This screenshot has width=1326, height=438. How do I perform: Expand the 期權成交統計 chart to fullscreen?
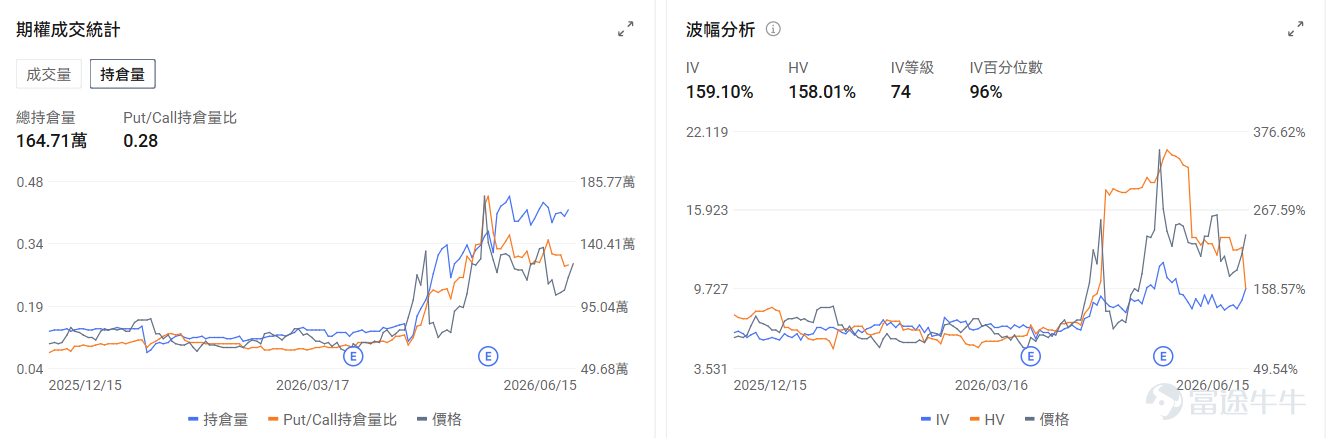pos(626,29)
